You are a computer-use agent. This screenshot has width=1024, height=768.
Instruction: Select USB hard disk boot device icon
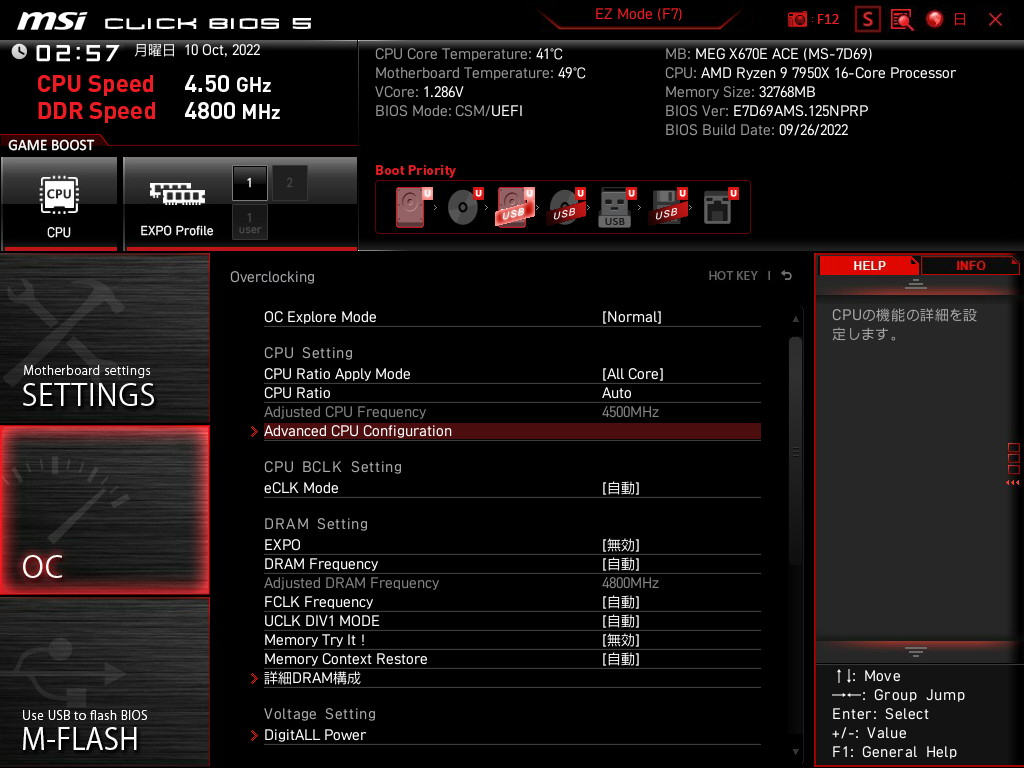pyautogui.click(x=515, y=207)
